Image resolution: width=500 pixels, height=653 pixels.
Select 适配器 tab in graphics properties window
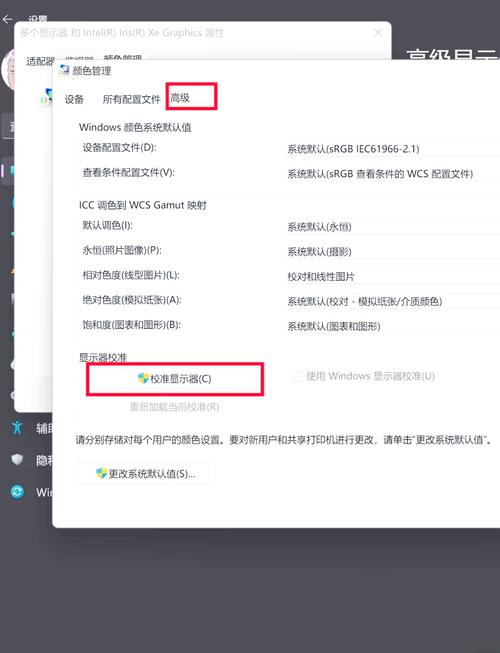pyautogui.click(x=40, y=61)
